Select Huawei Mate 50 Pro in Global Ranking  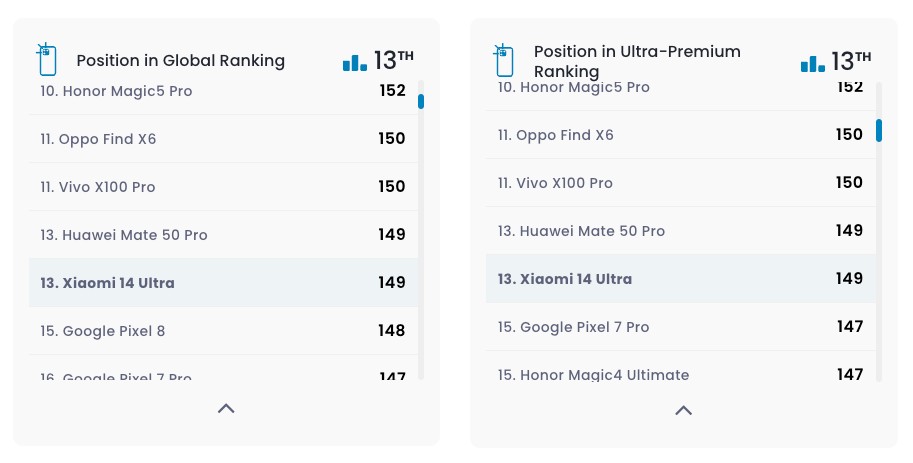[124, 235]
